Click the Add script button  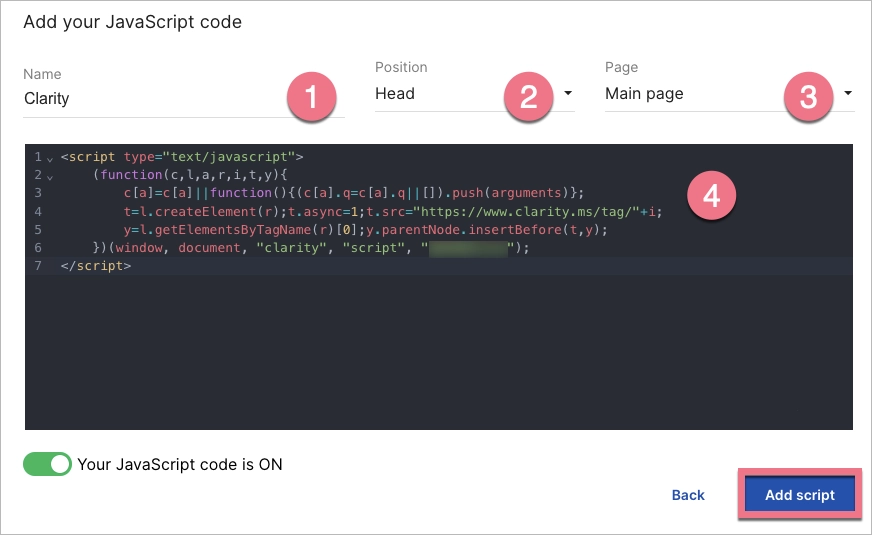(800, 495)
